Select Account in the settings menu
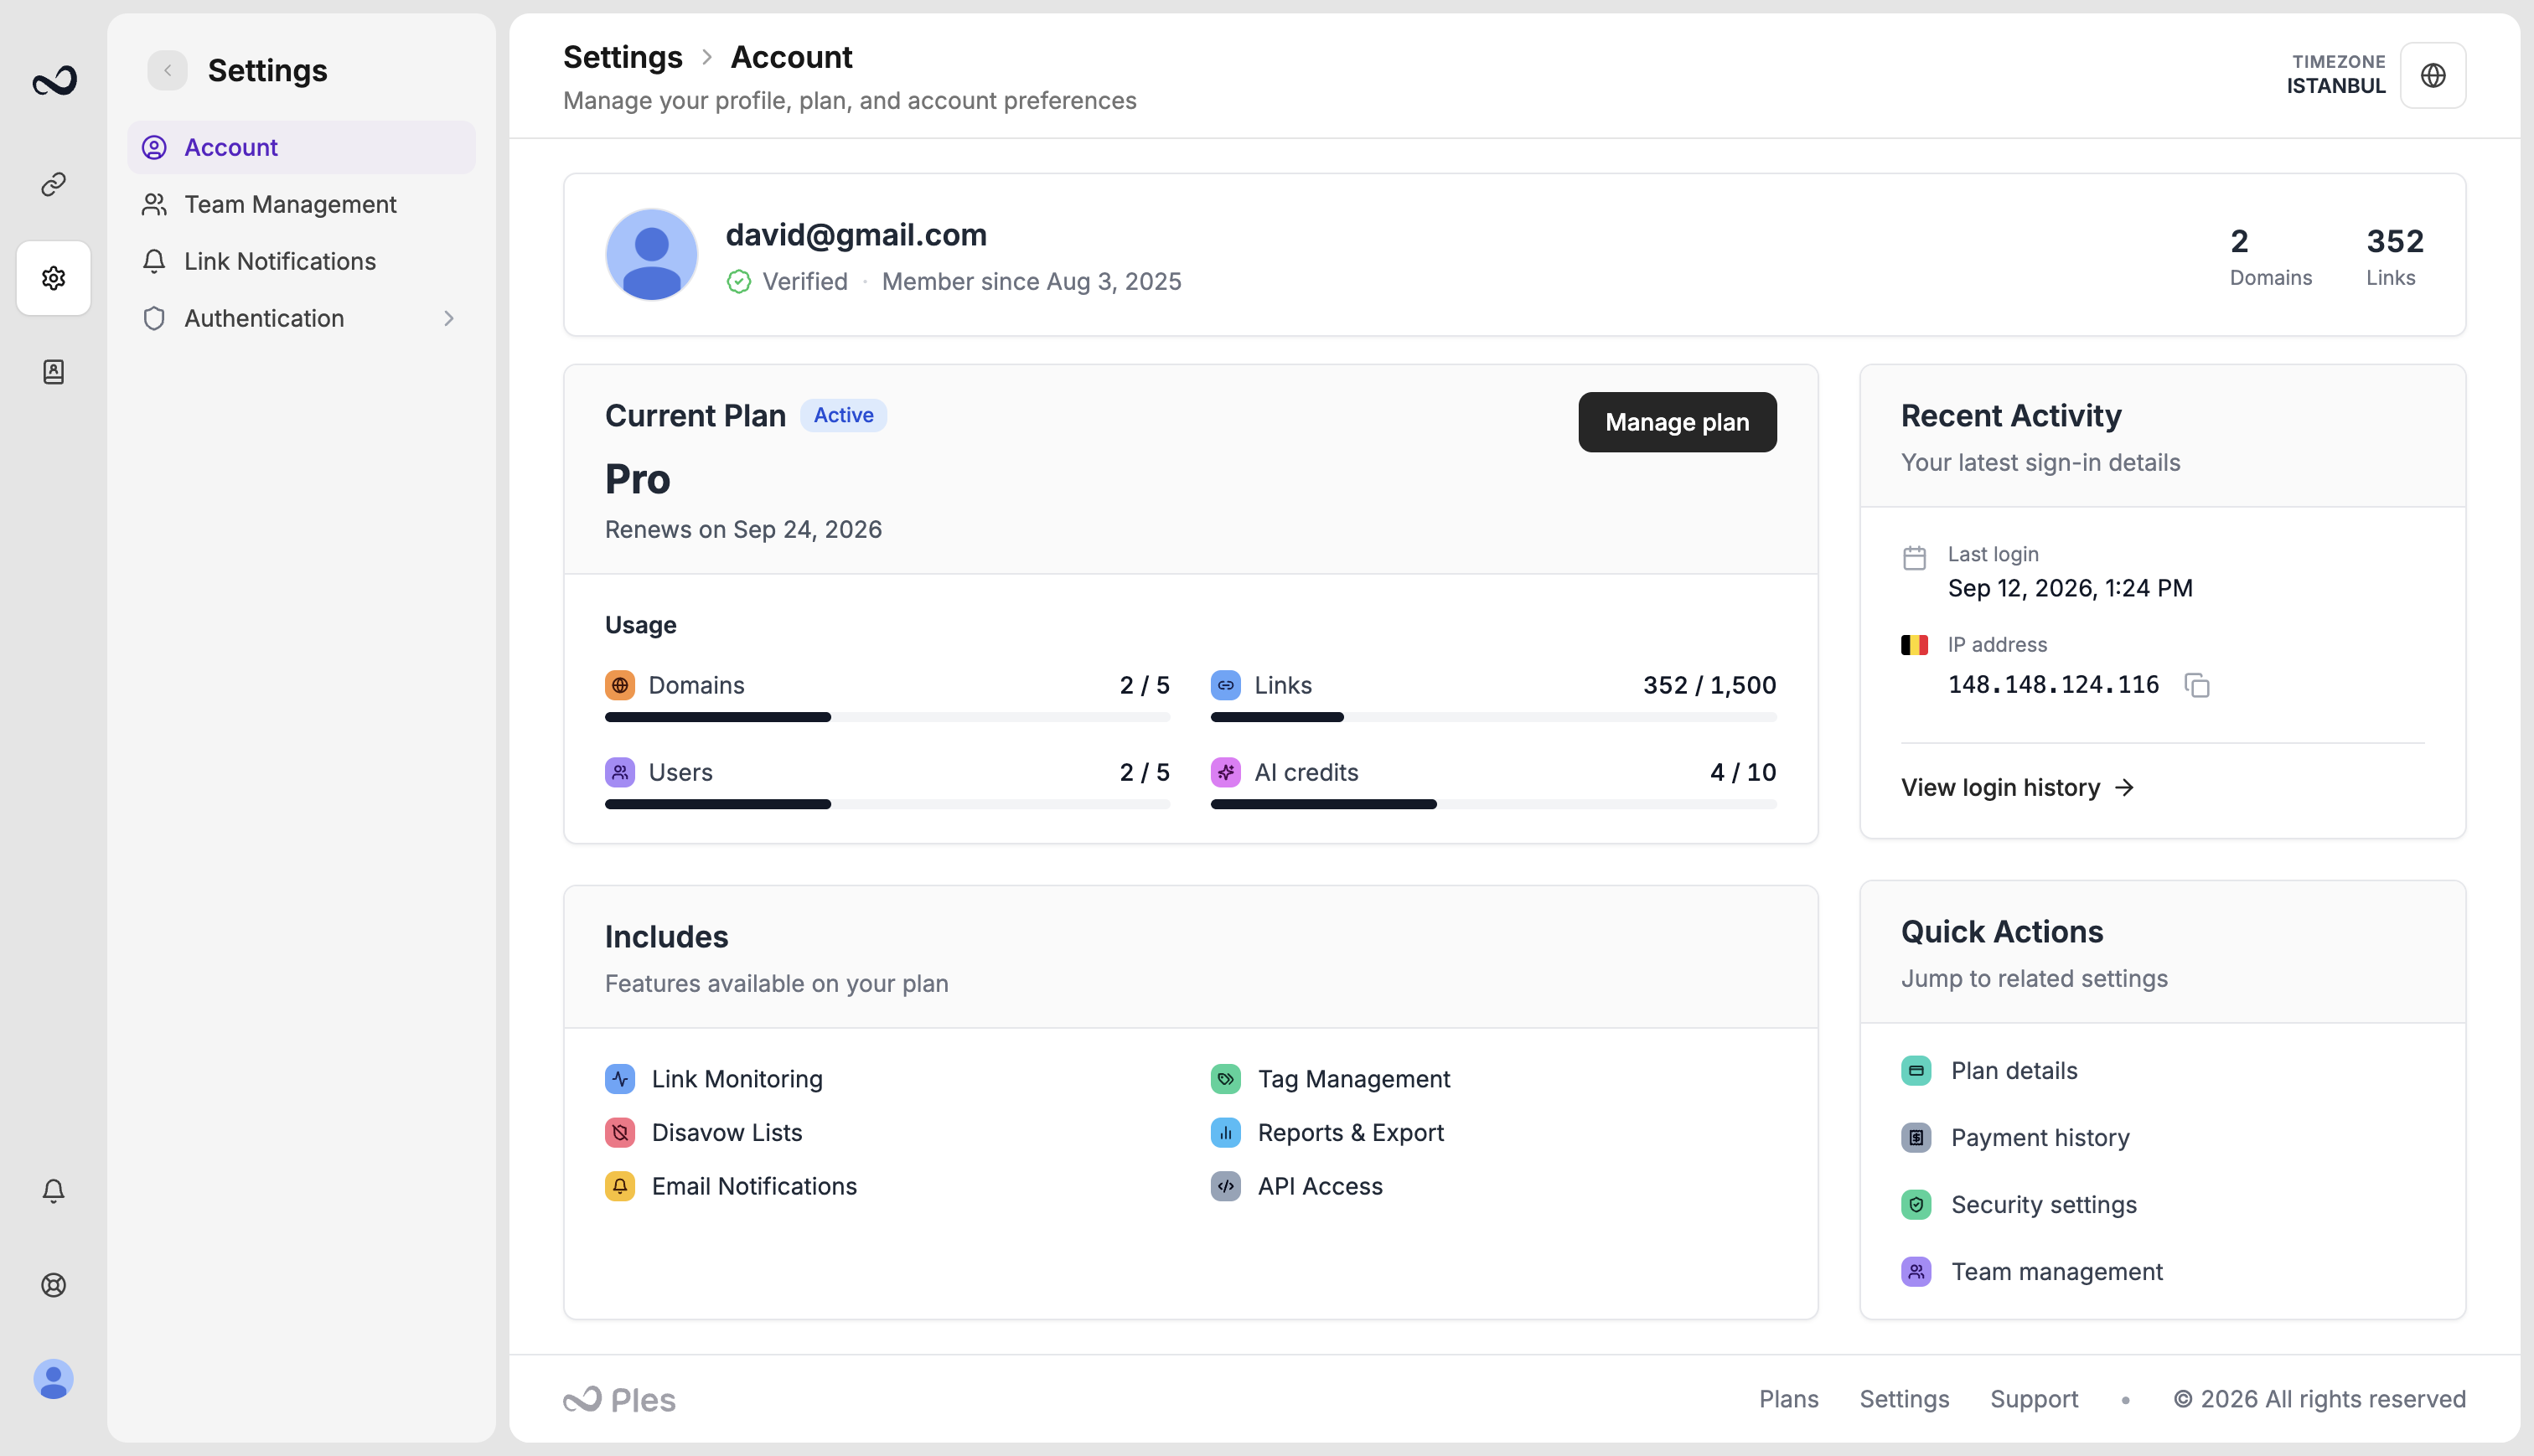 point(302,148)
